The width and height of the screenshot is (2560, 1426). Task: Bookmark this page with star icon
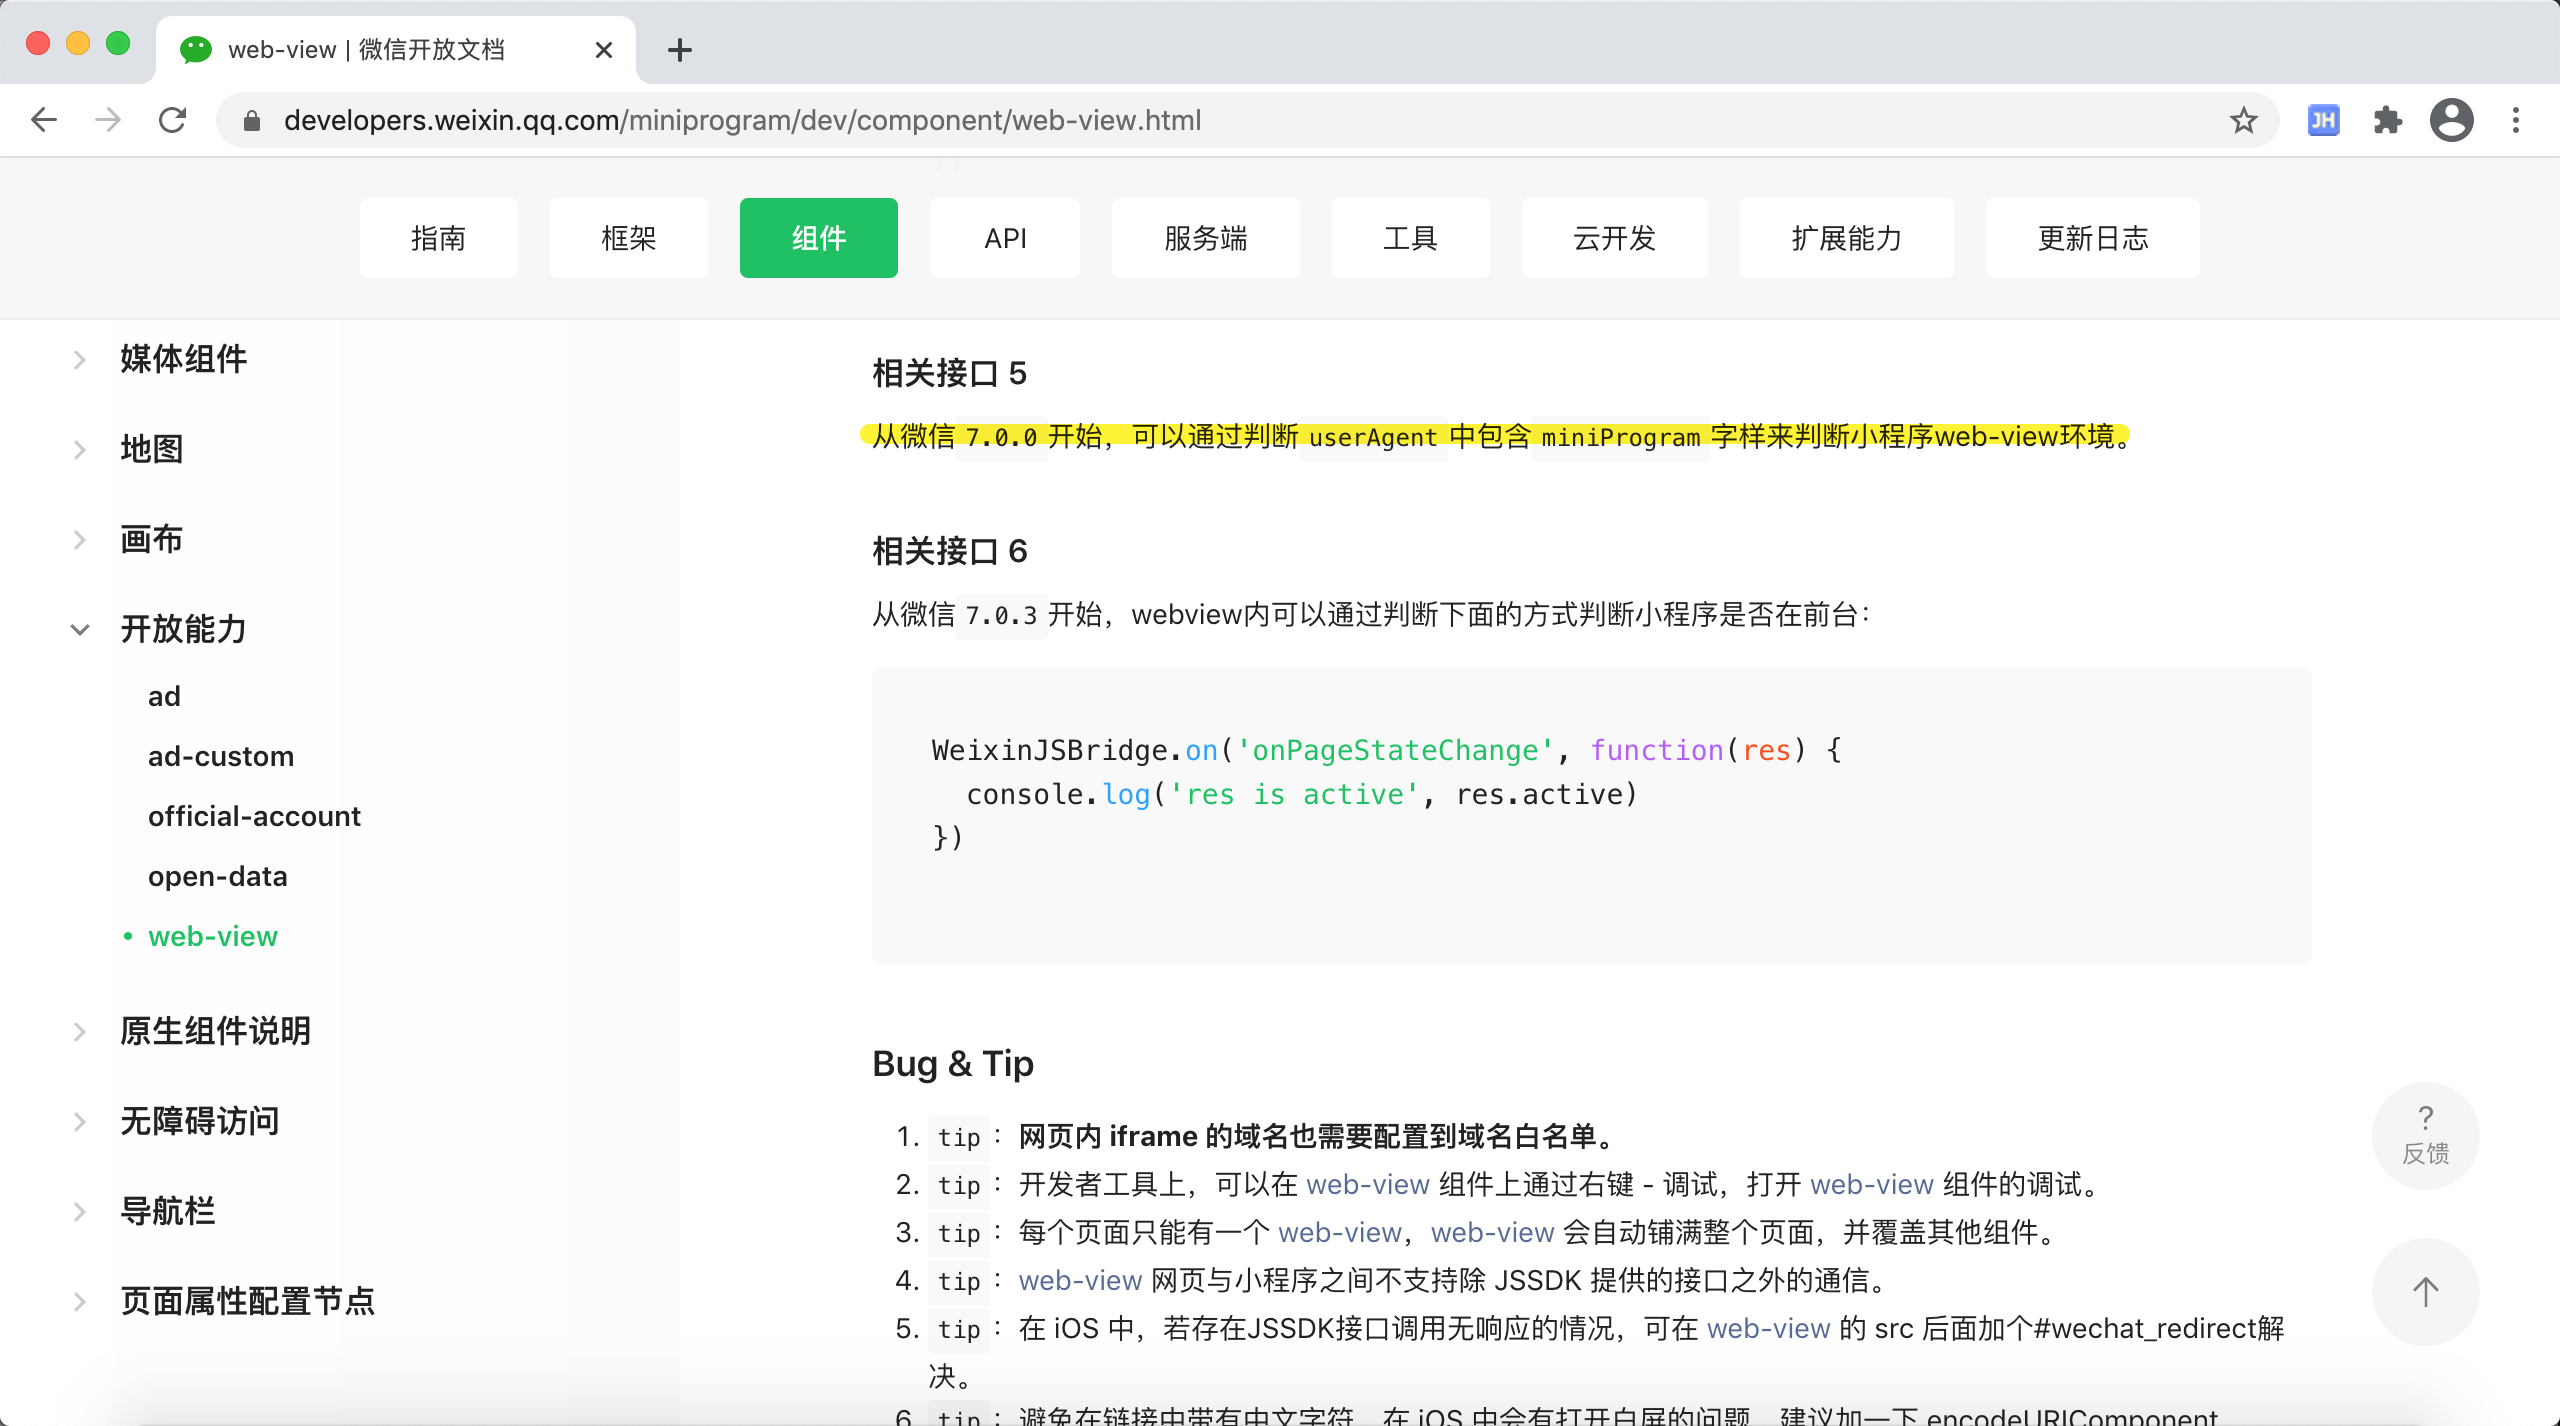point(2243,120)
